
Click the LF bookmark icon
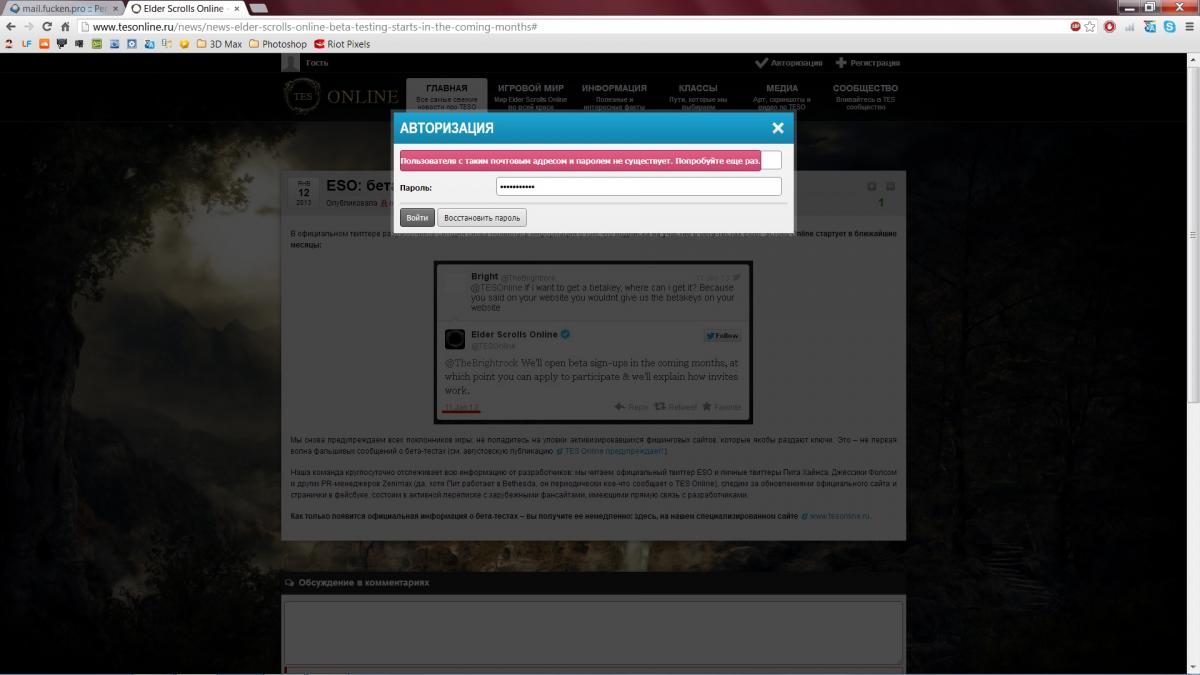(27, 44)
